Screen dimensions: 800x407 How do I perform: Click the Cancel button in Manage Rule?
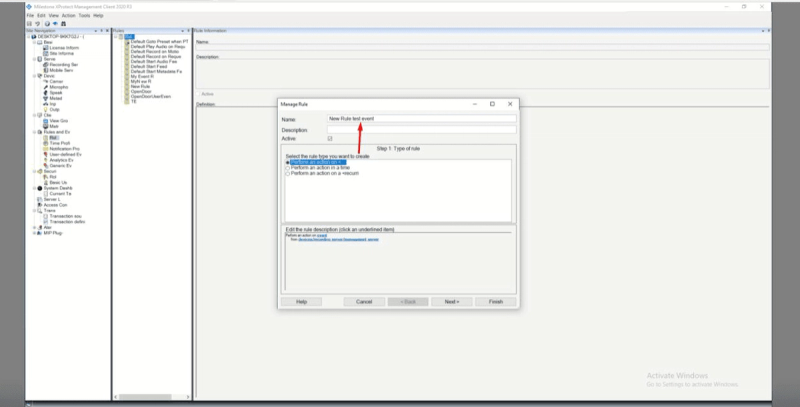coord(364,302)
